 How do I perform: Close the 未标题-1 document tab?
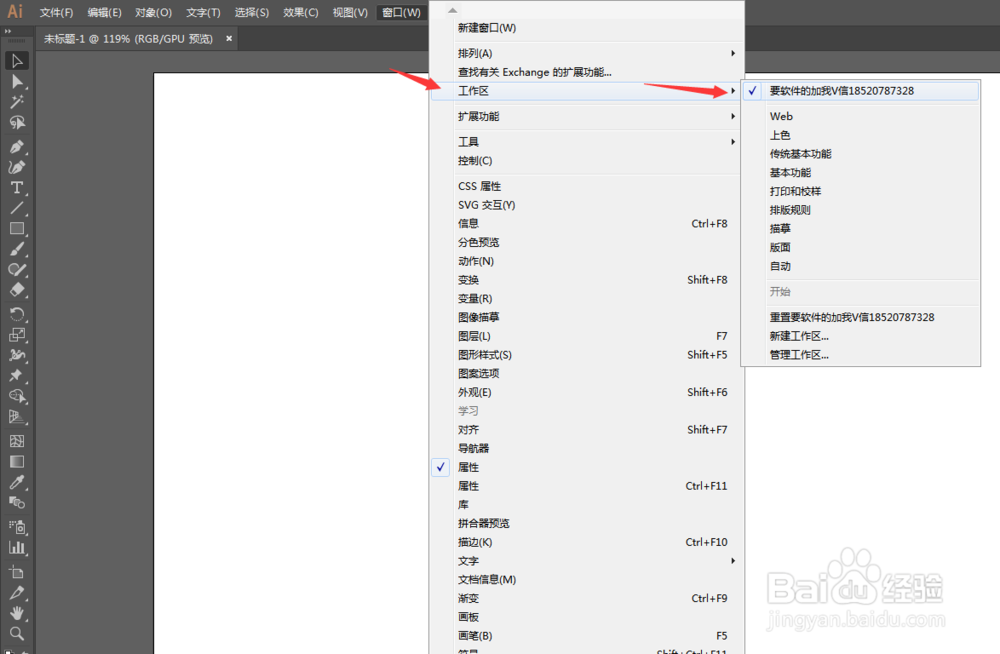229,39
